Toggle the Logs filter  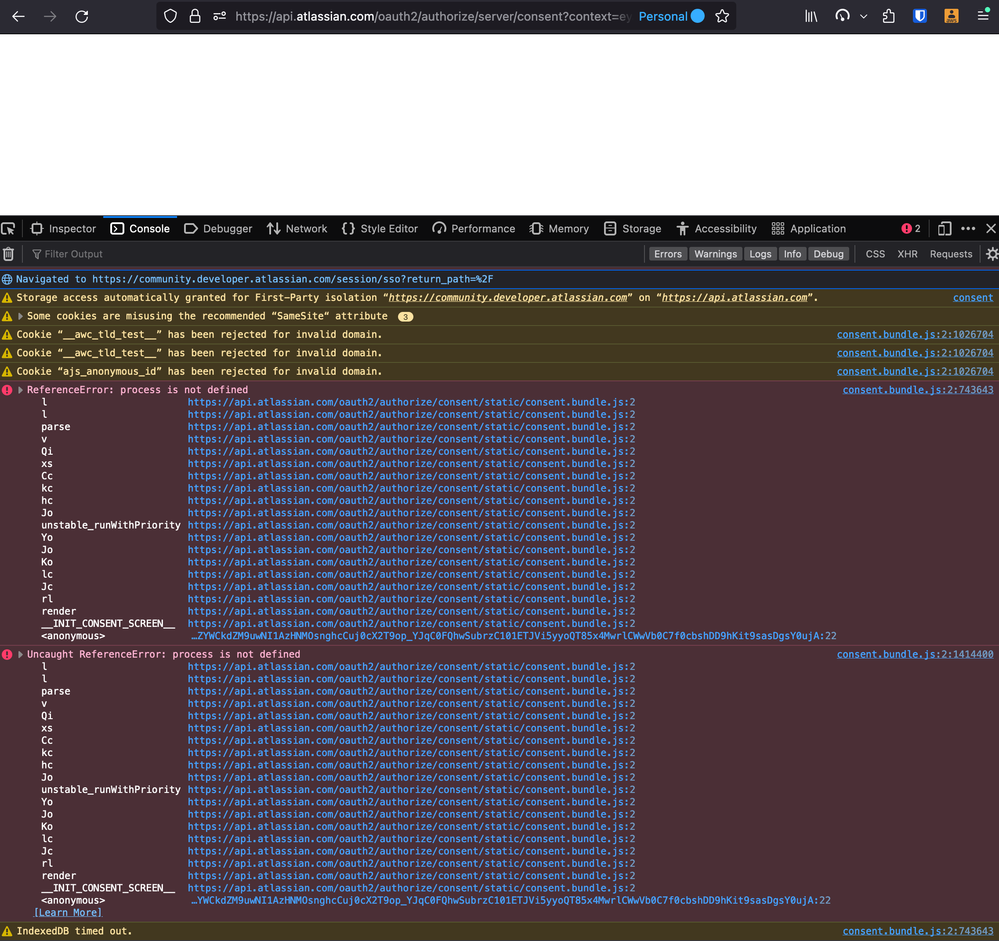tap(760, 254)
